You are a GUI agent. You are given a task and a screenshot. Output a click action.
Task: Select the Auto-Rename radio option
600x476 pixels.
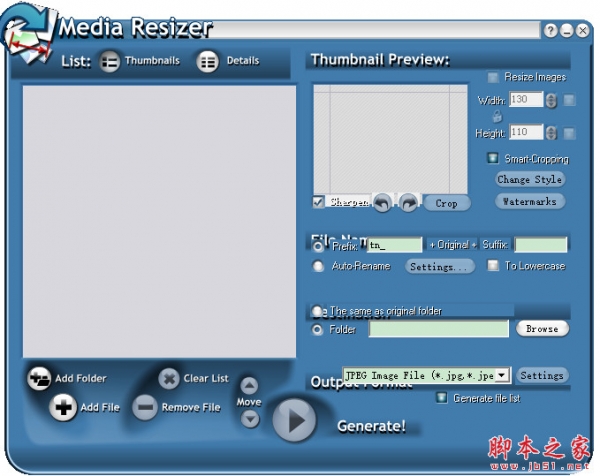point(318,266)
